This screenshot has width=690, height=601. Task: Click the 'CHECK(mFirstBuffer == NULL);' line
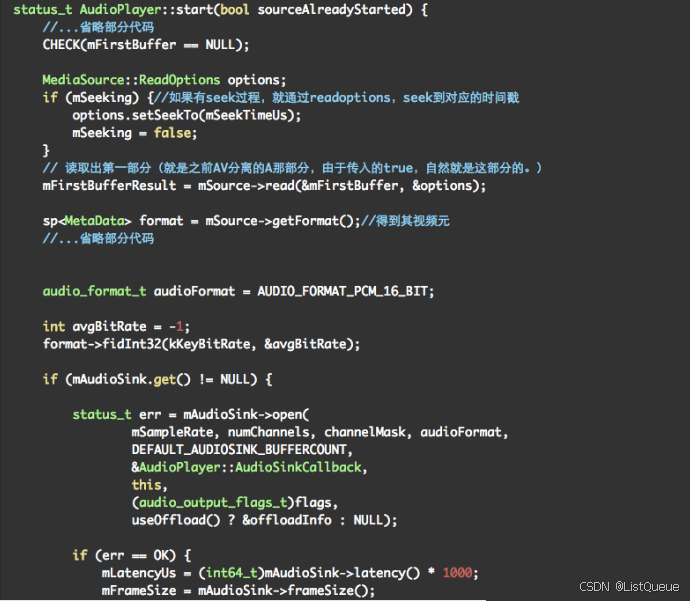(x=146, y=45)
